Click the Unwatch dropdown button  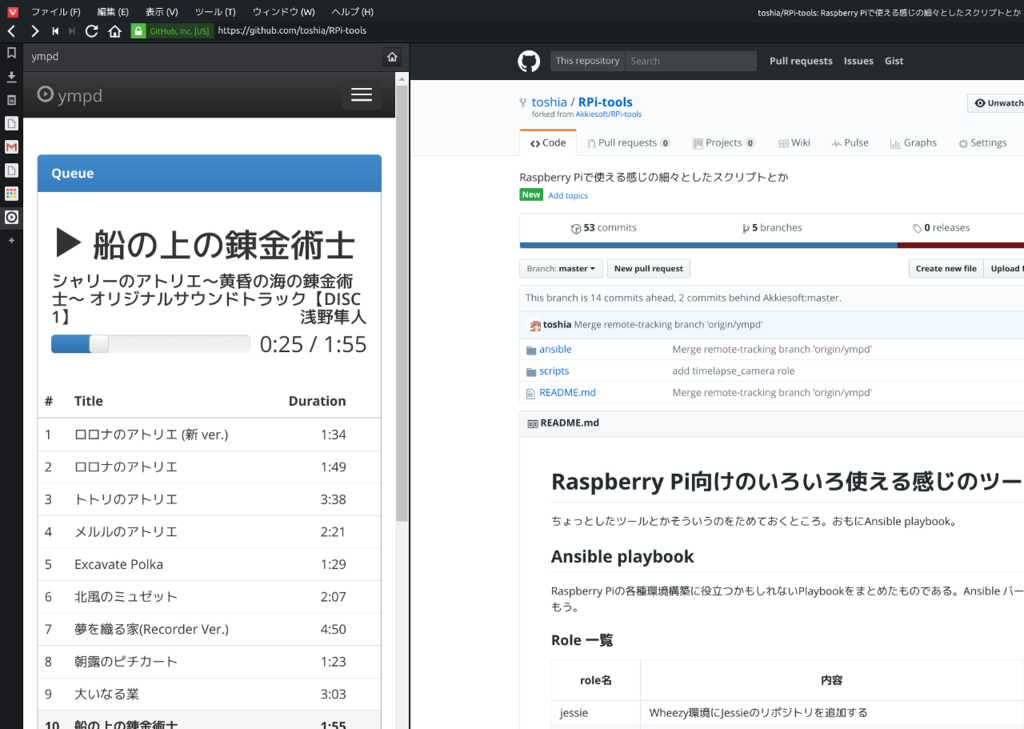(995, 103)
